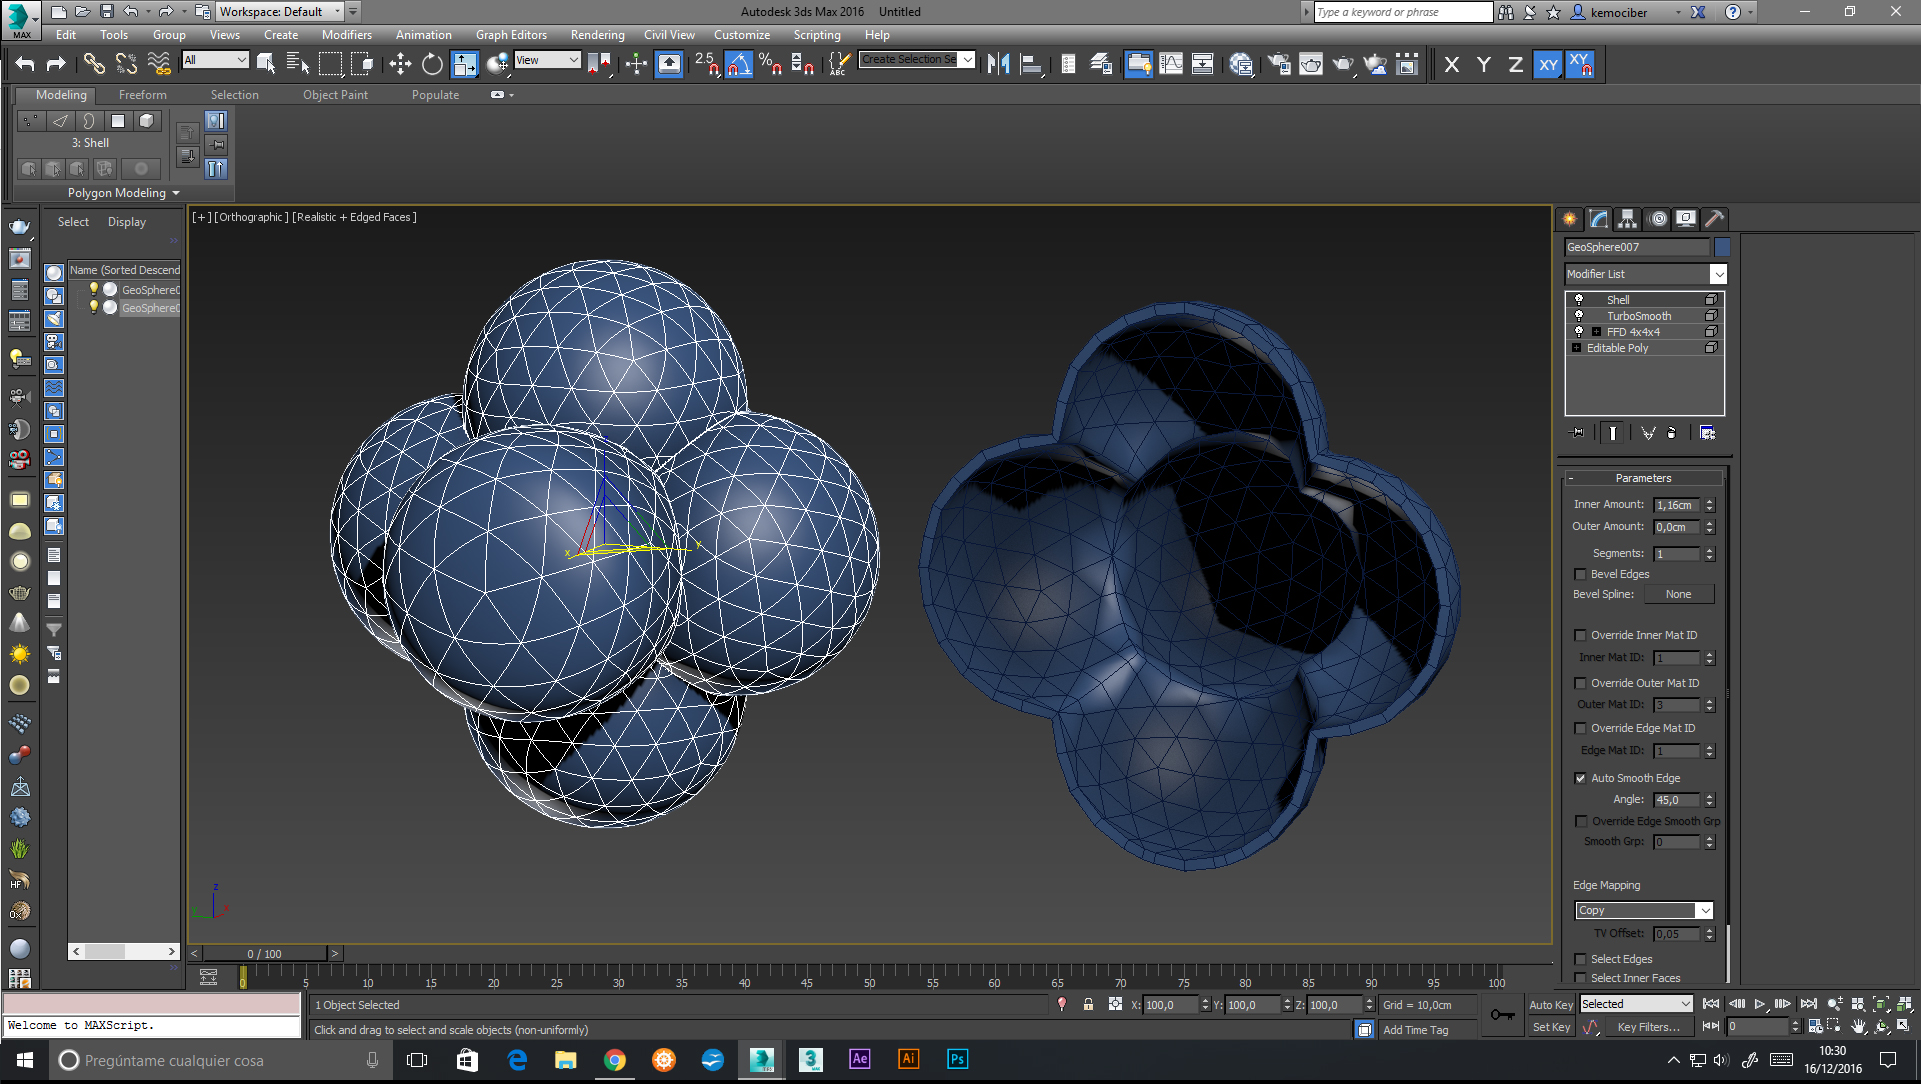Click the Select and Link chain icon
The height and width of the screenshot is (1084, 1921).
point(94,65)
